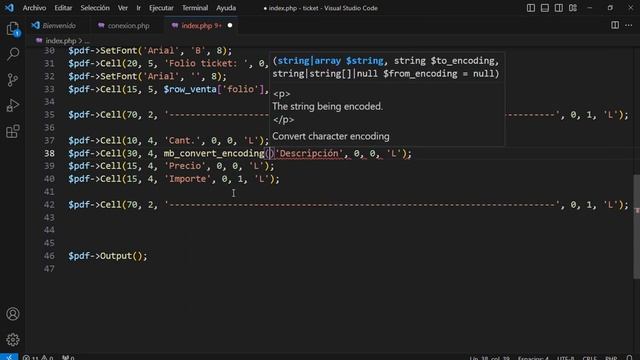Open the Ir menu
The image size is (640, 360).
click(x=138, y=8)
